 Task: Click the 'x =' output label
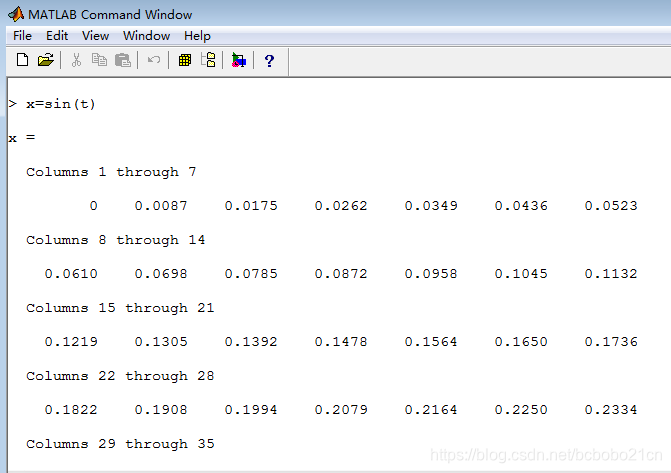[x=21, y=138]
